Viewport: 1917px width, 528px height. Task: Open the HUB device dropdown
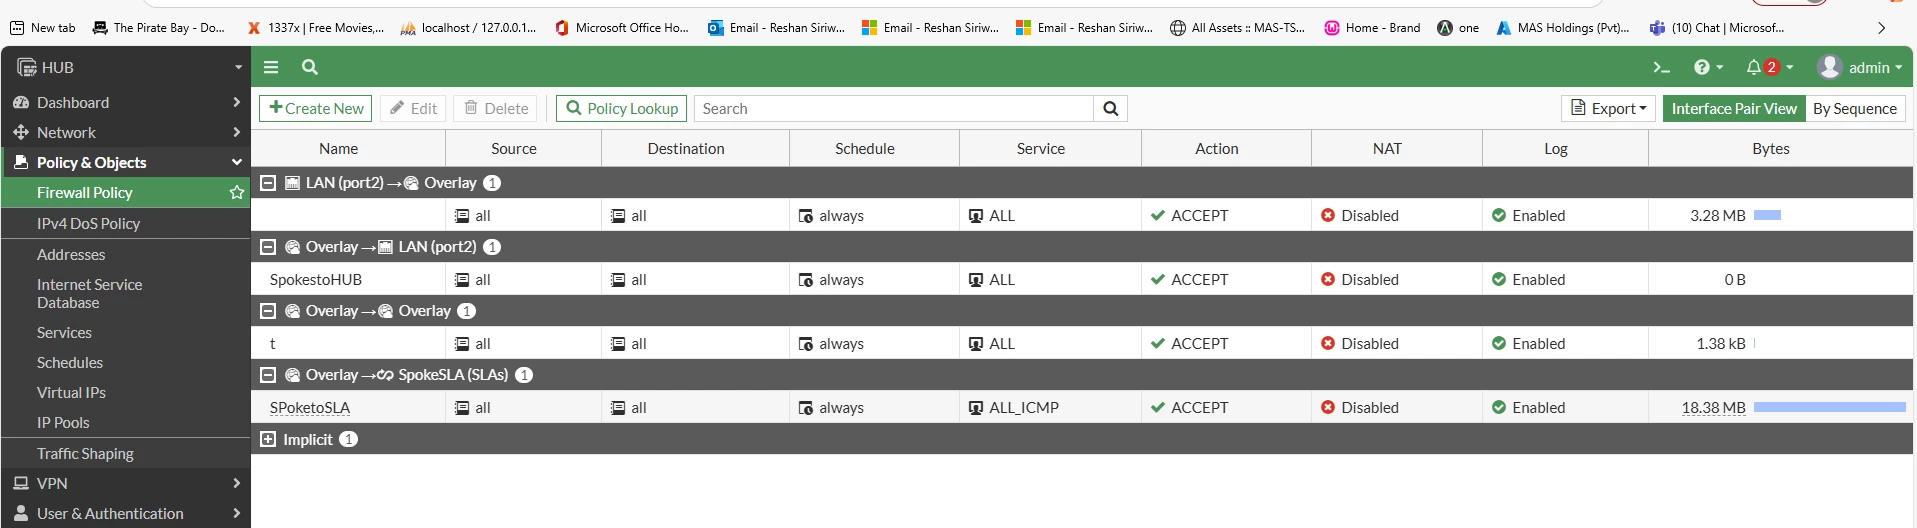[131, 67]
